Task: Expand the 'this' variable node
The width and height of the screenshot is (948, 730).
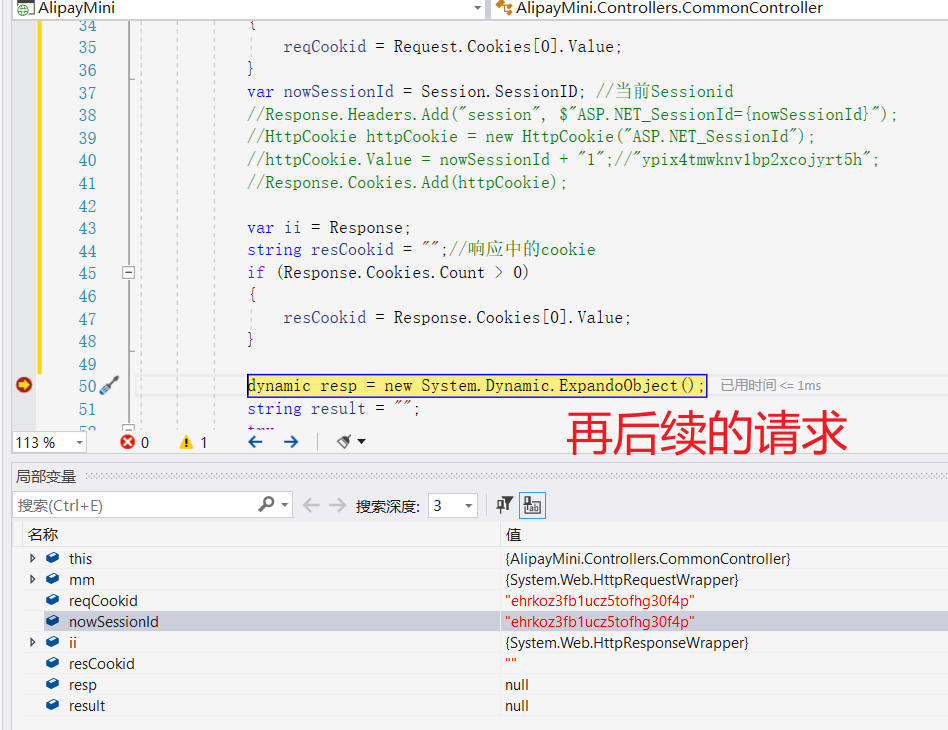Action: tap(33, 558)
